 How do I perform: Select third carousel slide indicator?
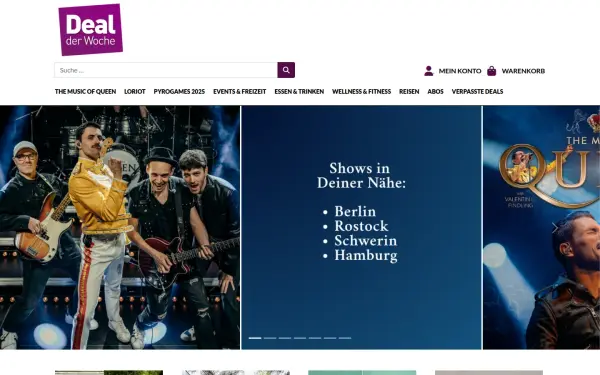tap(285, 338)
